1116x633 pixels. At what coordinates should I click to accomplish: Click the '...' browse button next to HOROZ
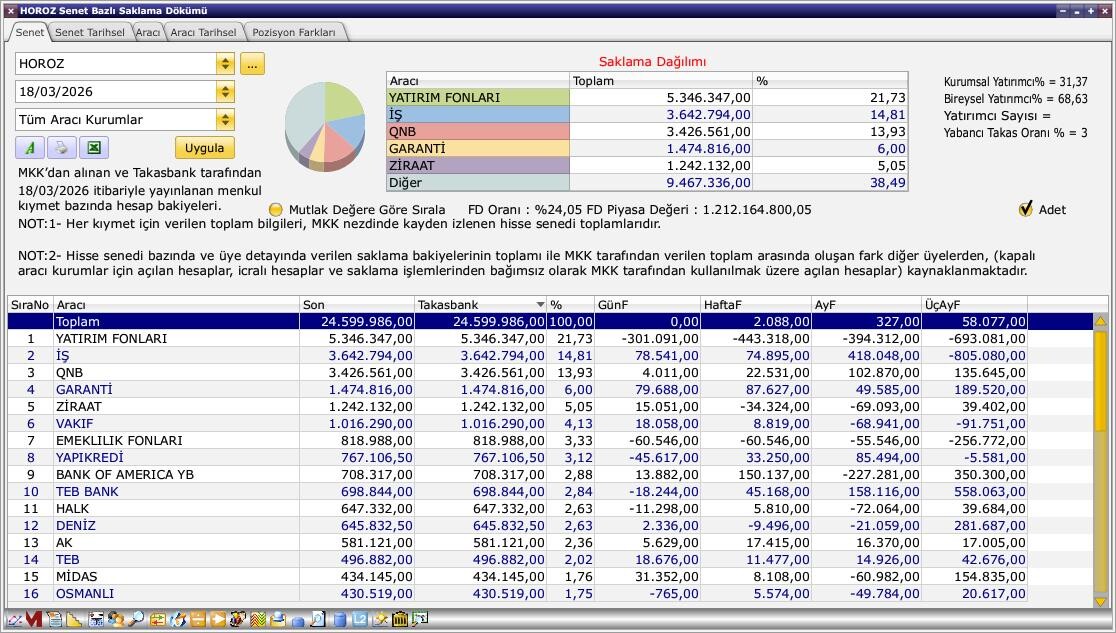click(252, 64)
